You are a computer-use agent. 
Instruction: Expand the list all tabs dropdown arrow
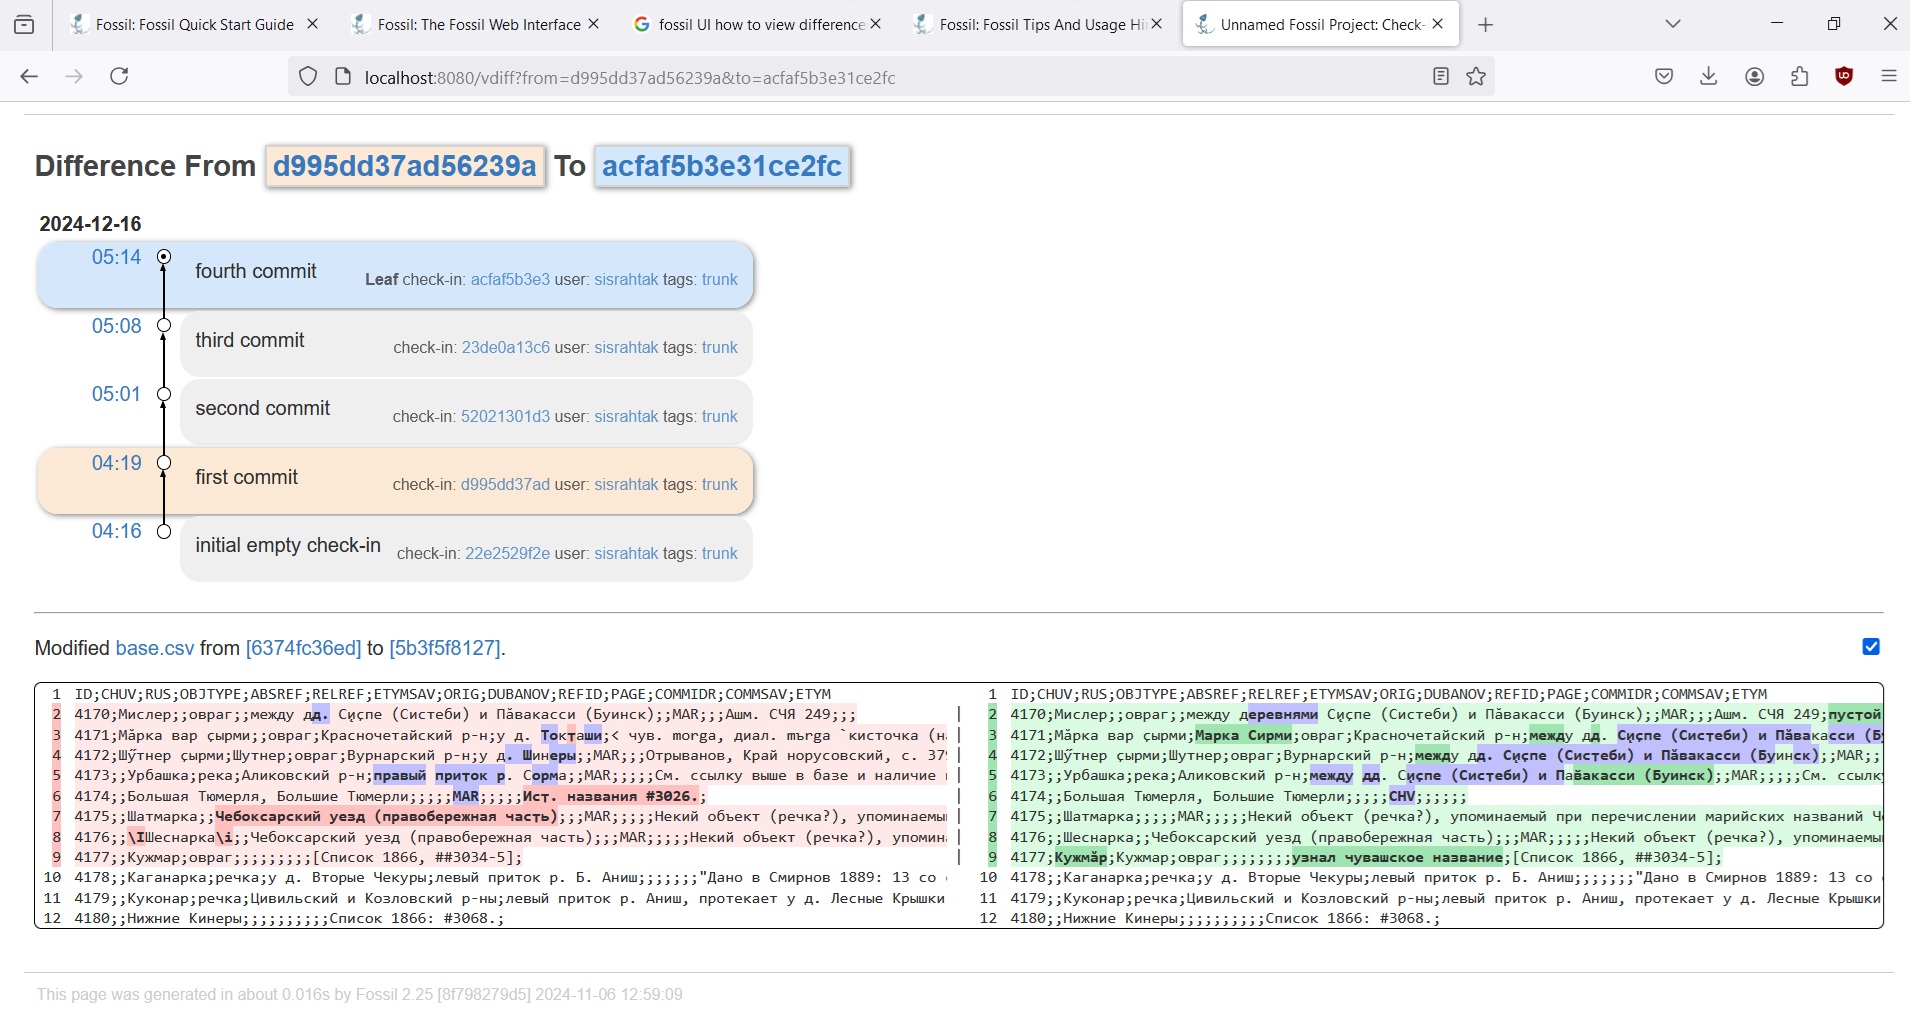point(1673,24)
